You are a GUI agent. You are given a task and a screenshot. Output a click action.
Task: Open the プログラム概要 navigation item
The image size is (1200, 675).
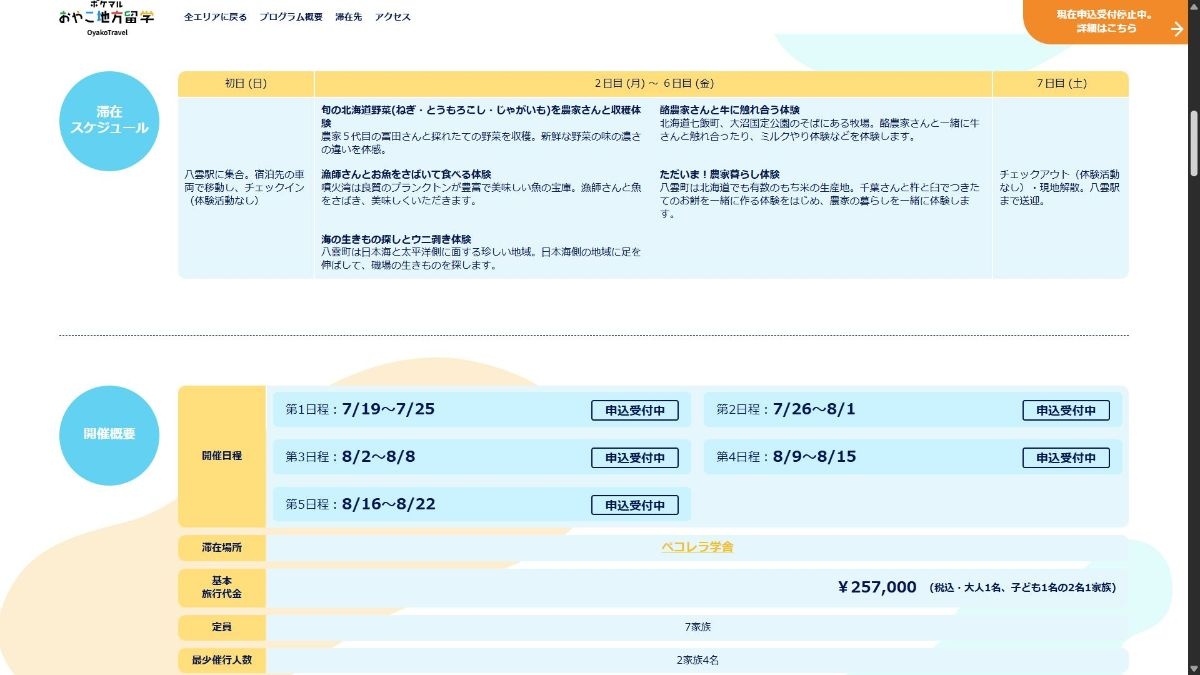click(x=290, y=17)
